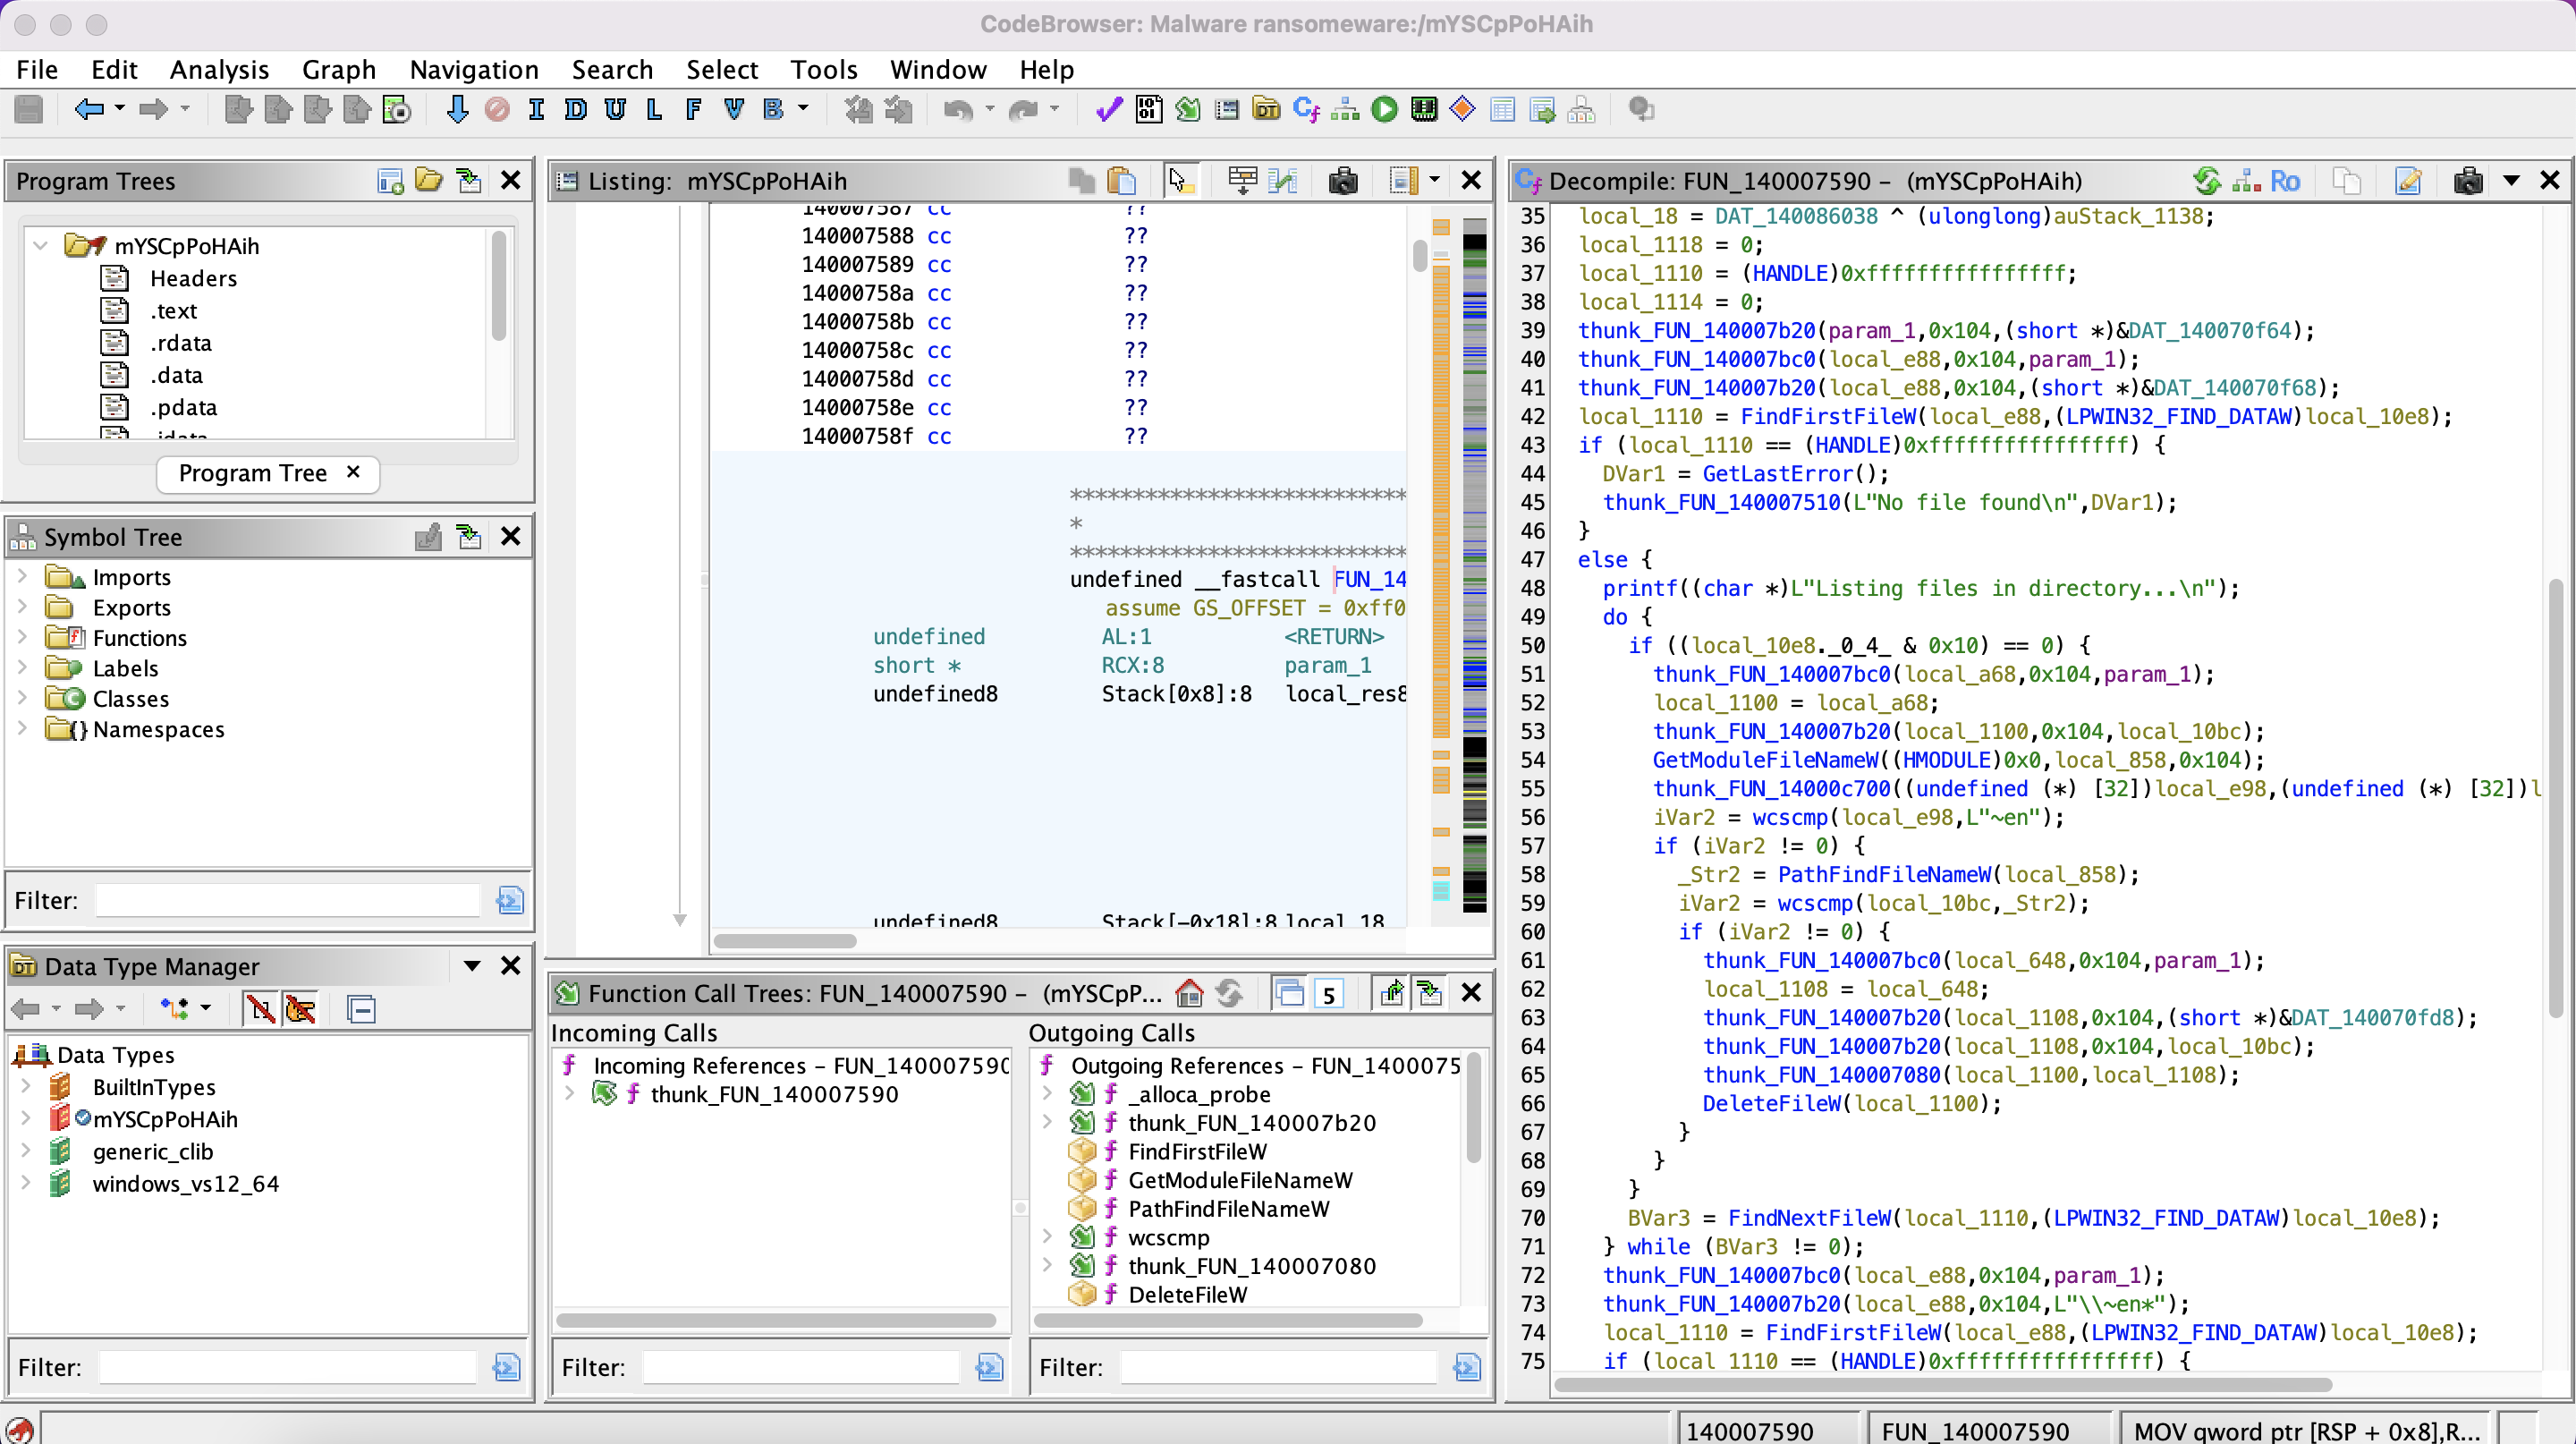The image size is (2576, 1444).
Task: Select generic_clib in Data Type Manager
Action: point(153,1152)
